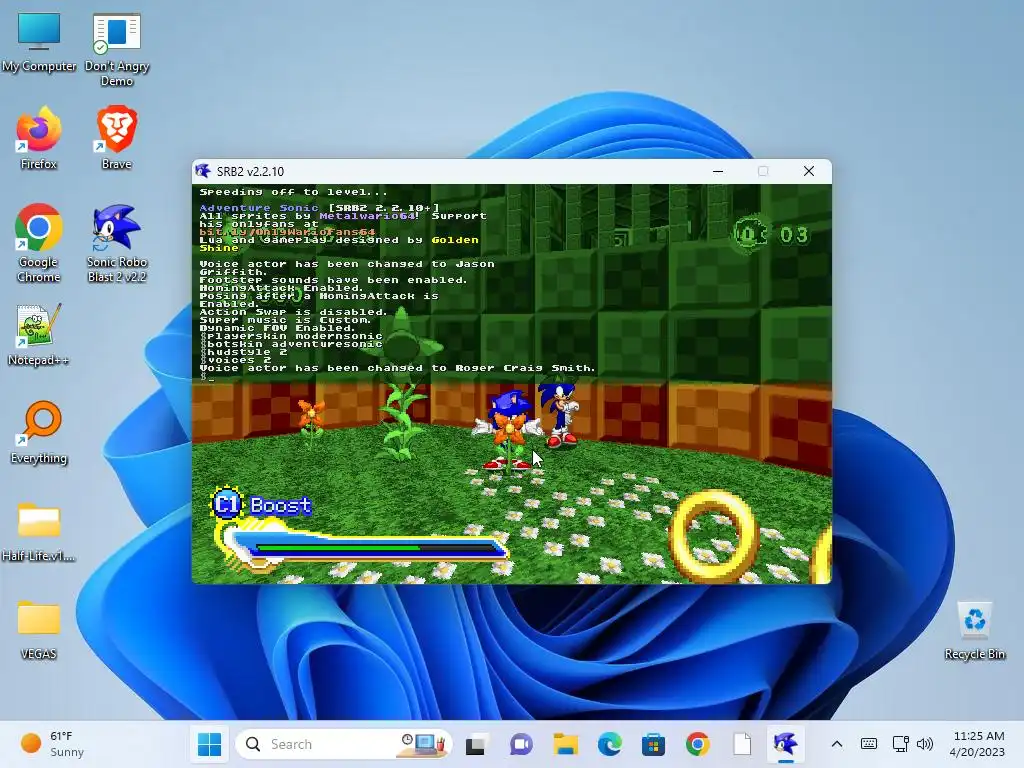This screenshot has width=1024, height=768.
Task: Select the Sonic Robo Blast 2 v2.2 desktop icon
Action: pos(117,243)
